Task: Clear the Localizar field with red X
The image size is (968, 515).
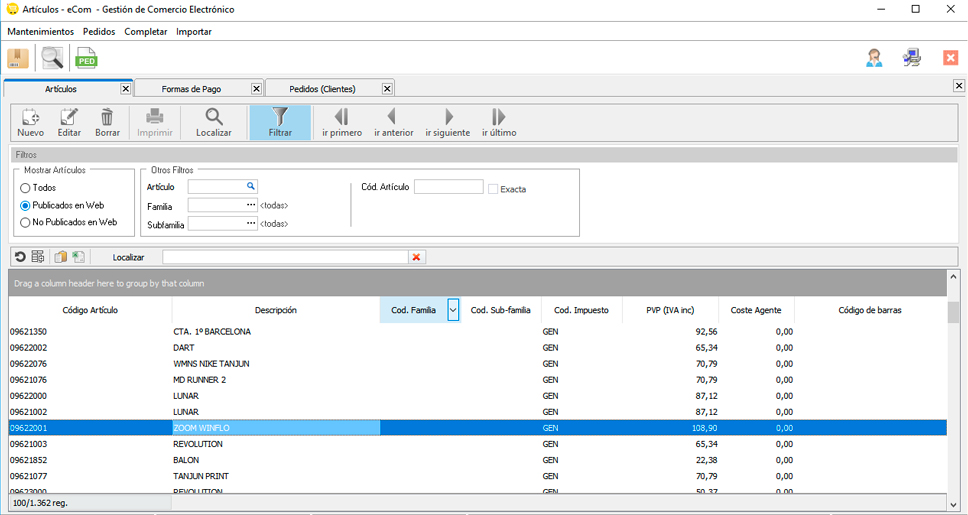Action: click(x=416, y=257)
